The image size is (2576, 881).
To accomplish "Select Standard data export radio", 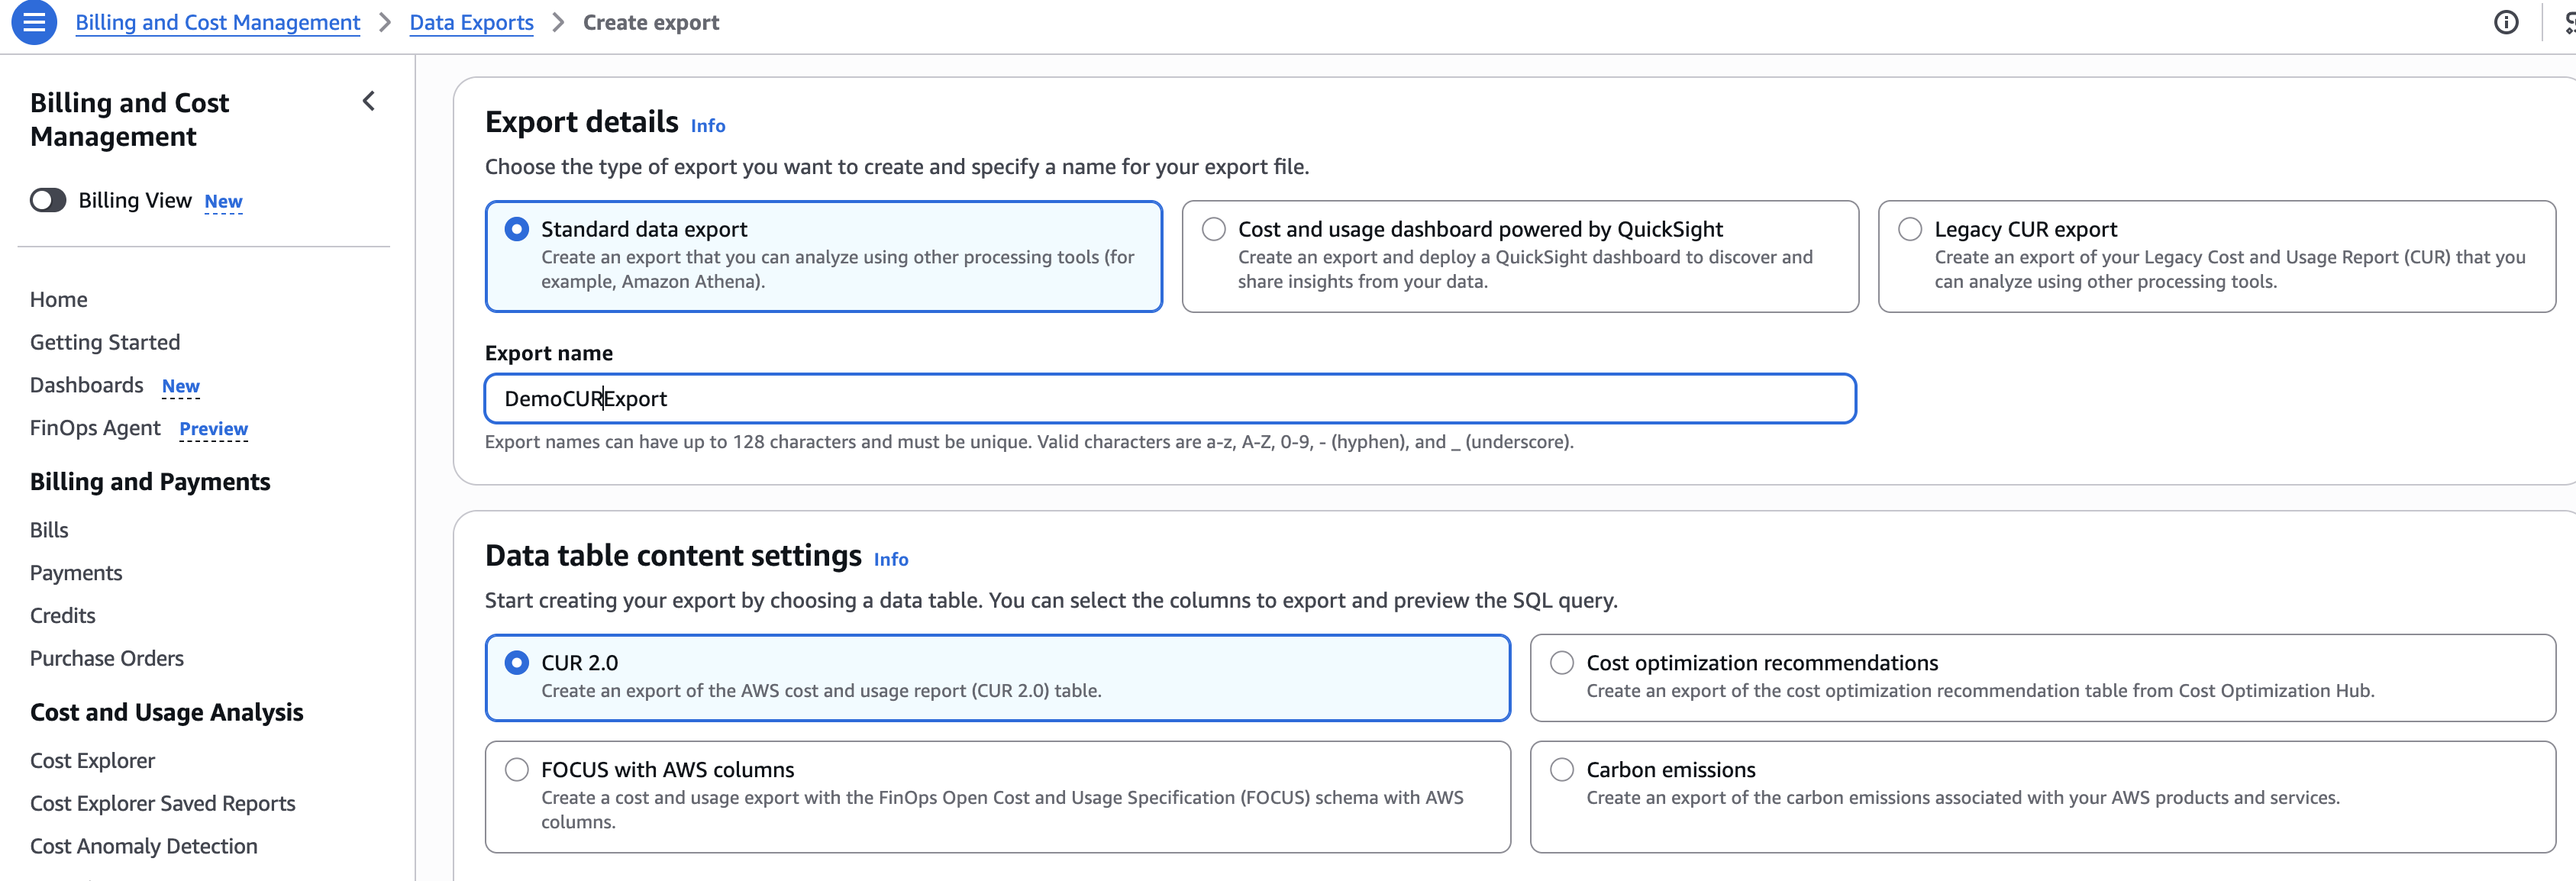I will click(x=516, y=229).
